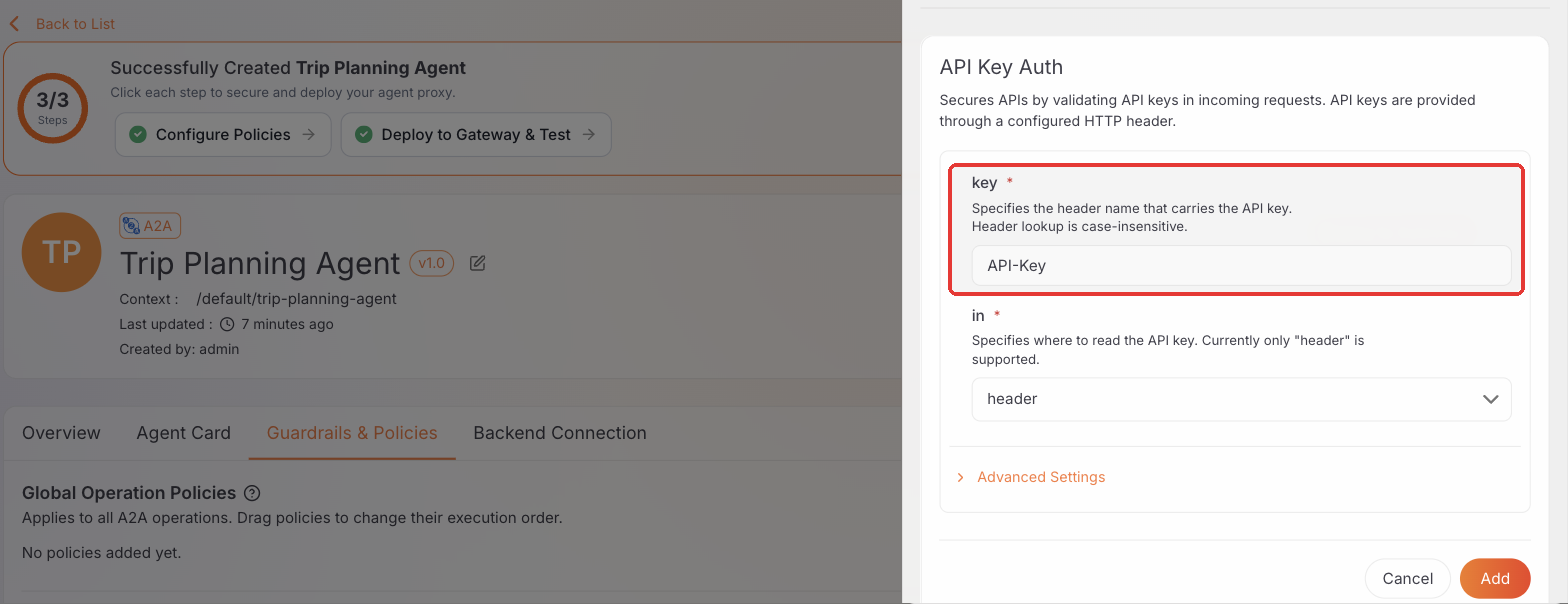Switch to the Agent Card tab
Viewport: 1568px width, 604px height.
183,433
